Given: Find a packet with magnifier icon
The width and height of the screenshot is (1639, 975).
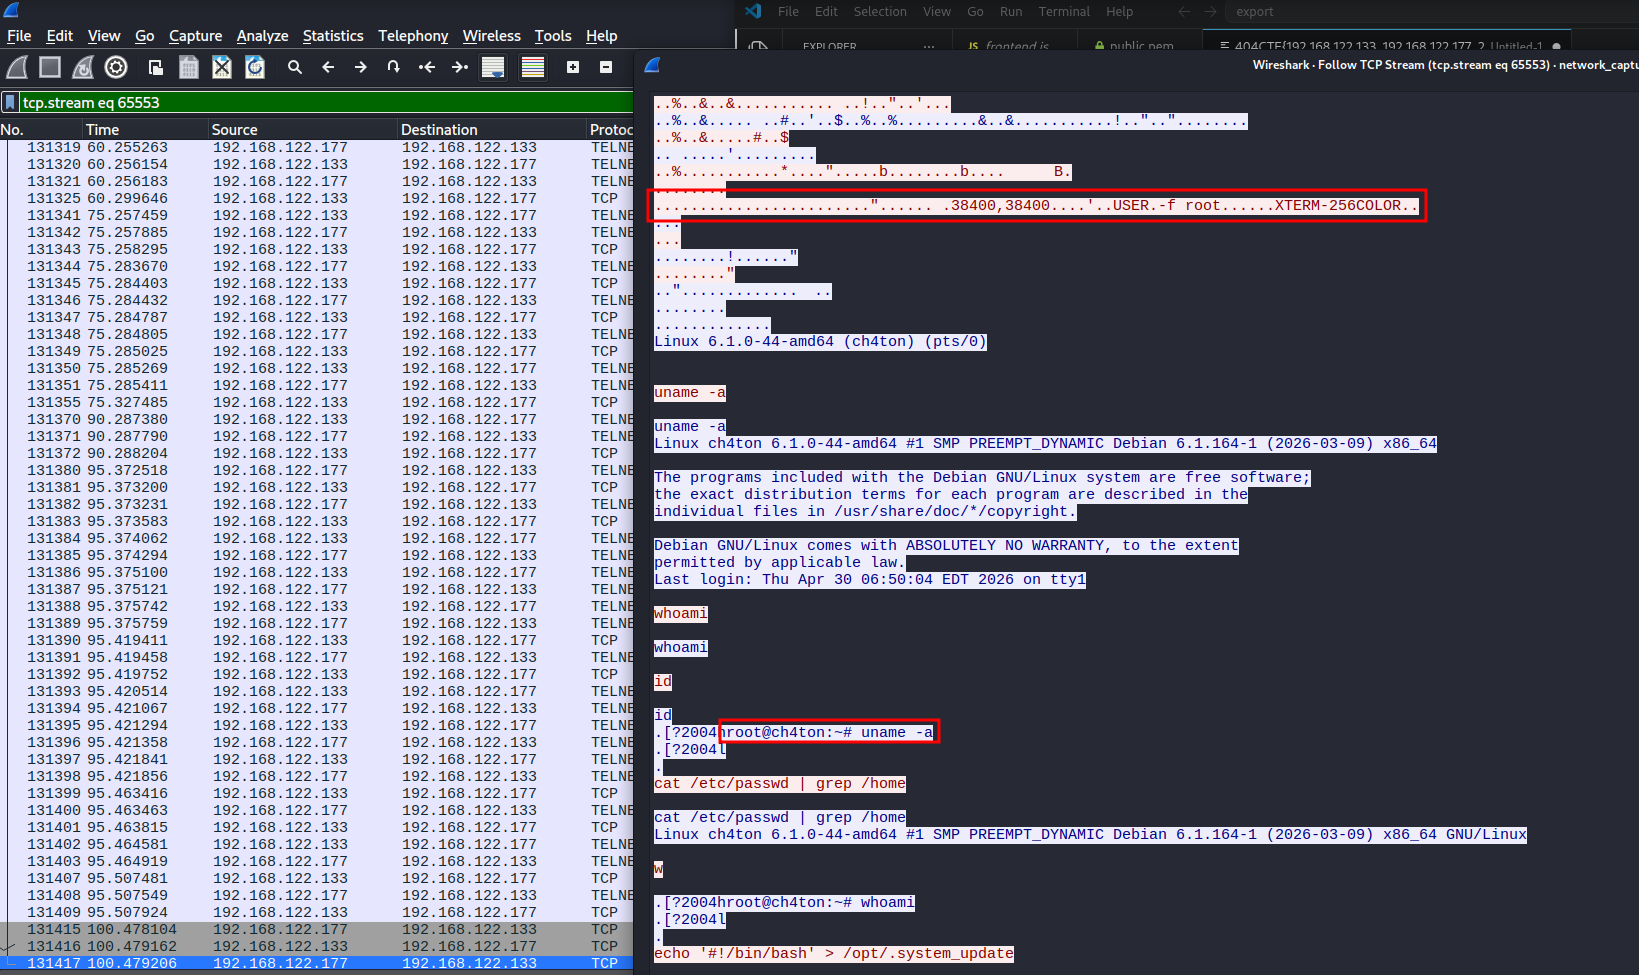Looking at the screenshot, I should pos(295,67).
